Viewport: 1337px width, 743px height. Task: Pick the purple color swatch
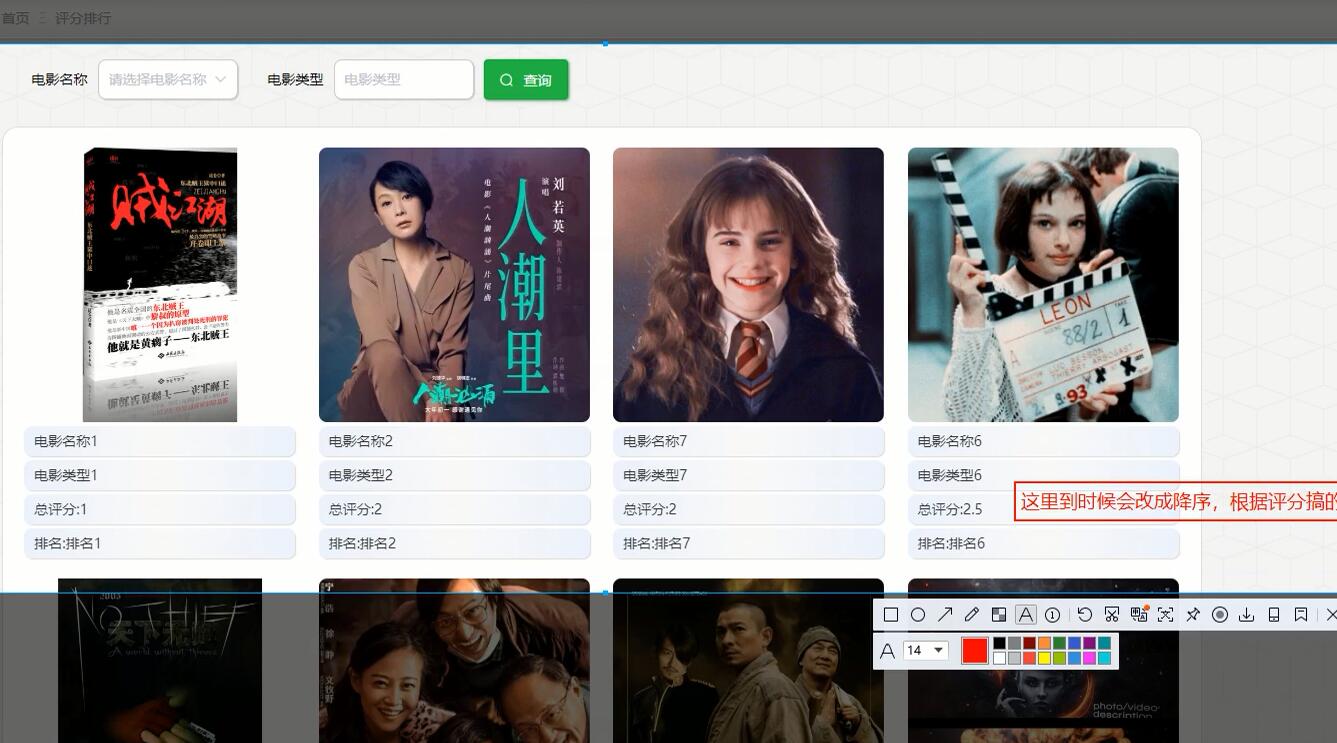tap(1089, 643)
